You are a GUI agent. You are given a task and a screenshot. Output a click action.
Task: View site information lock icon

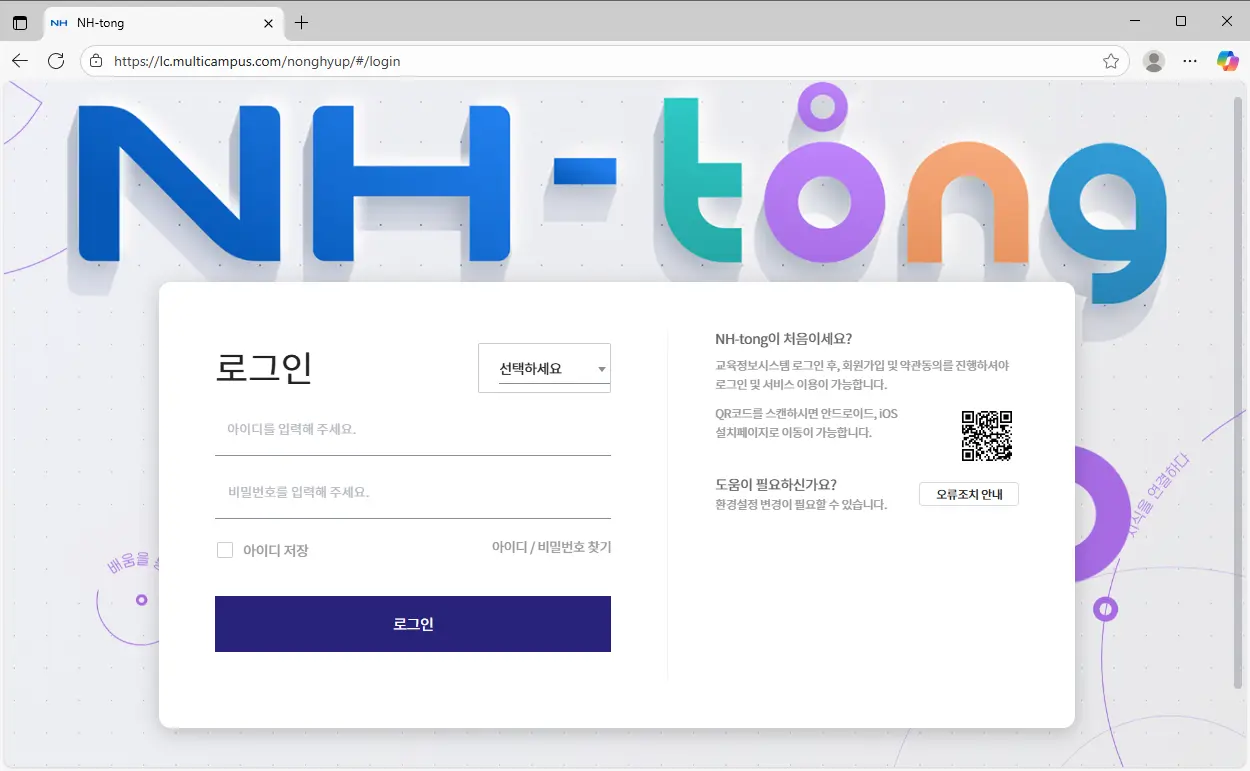pos(96,61)
